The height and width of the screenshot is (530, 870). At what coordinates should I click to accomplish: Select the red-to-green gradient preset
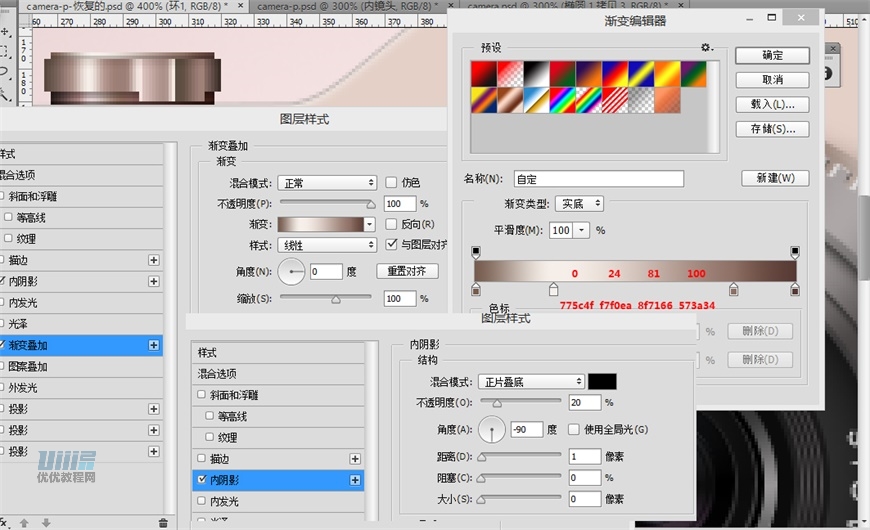click(x=563, y=74)
